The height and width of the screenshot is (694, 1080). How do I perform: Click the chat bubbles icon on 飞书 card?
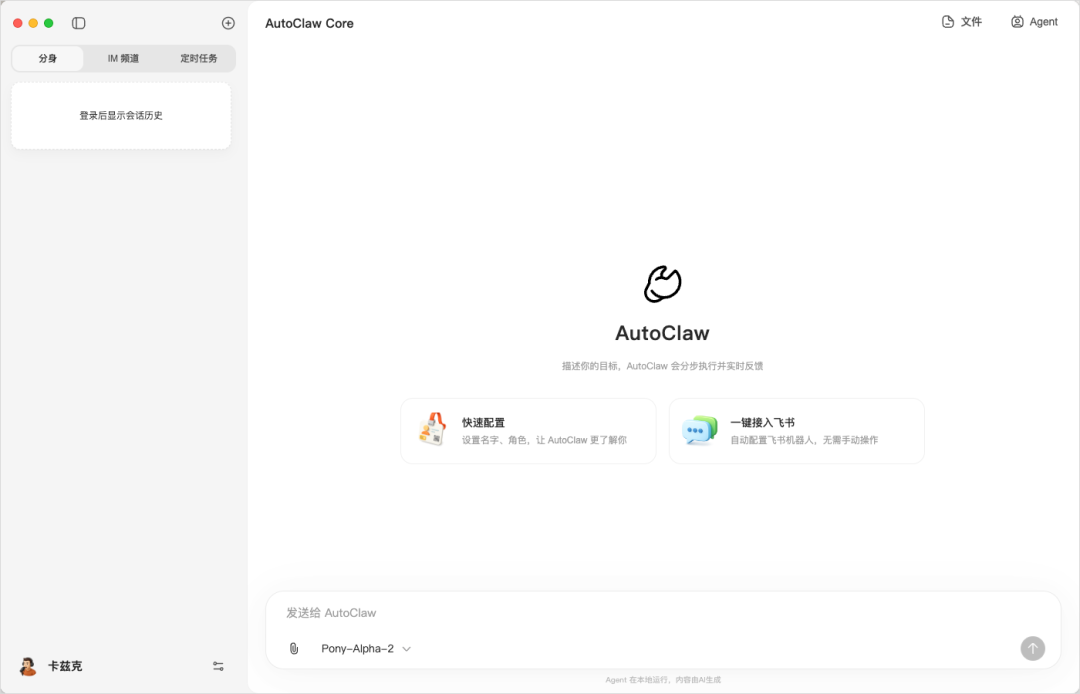[x=699, y=430]
